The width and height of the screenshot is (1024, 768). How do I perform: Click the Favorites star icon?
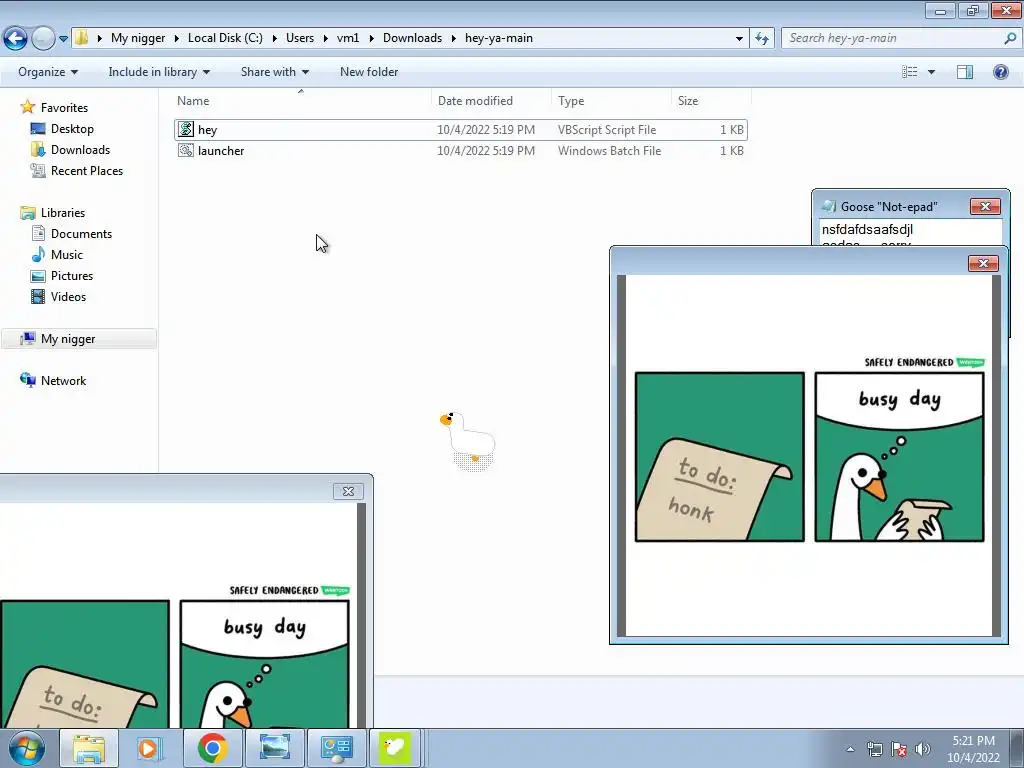coord(27,106)
